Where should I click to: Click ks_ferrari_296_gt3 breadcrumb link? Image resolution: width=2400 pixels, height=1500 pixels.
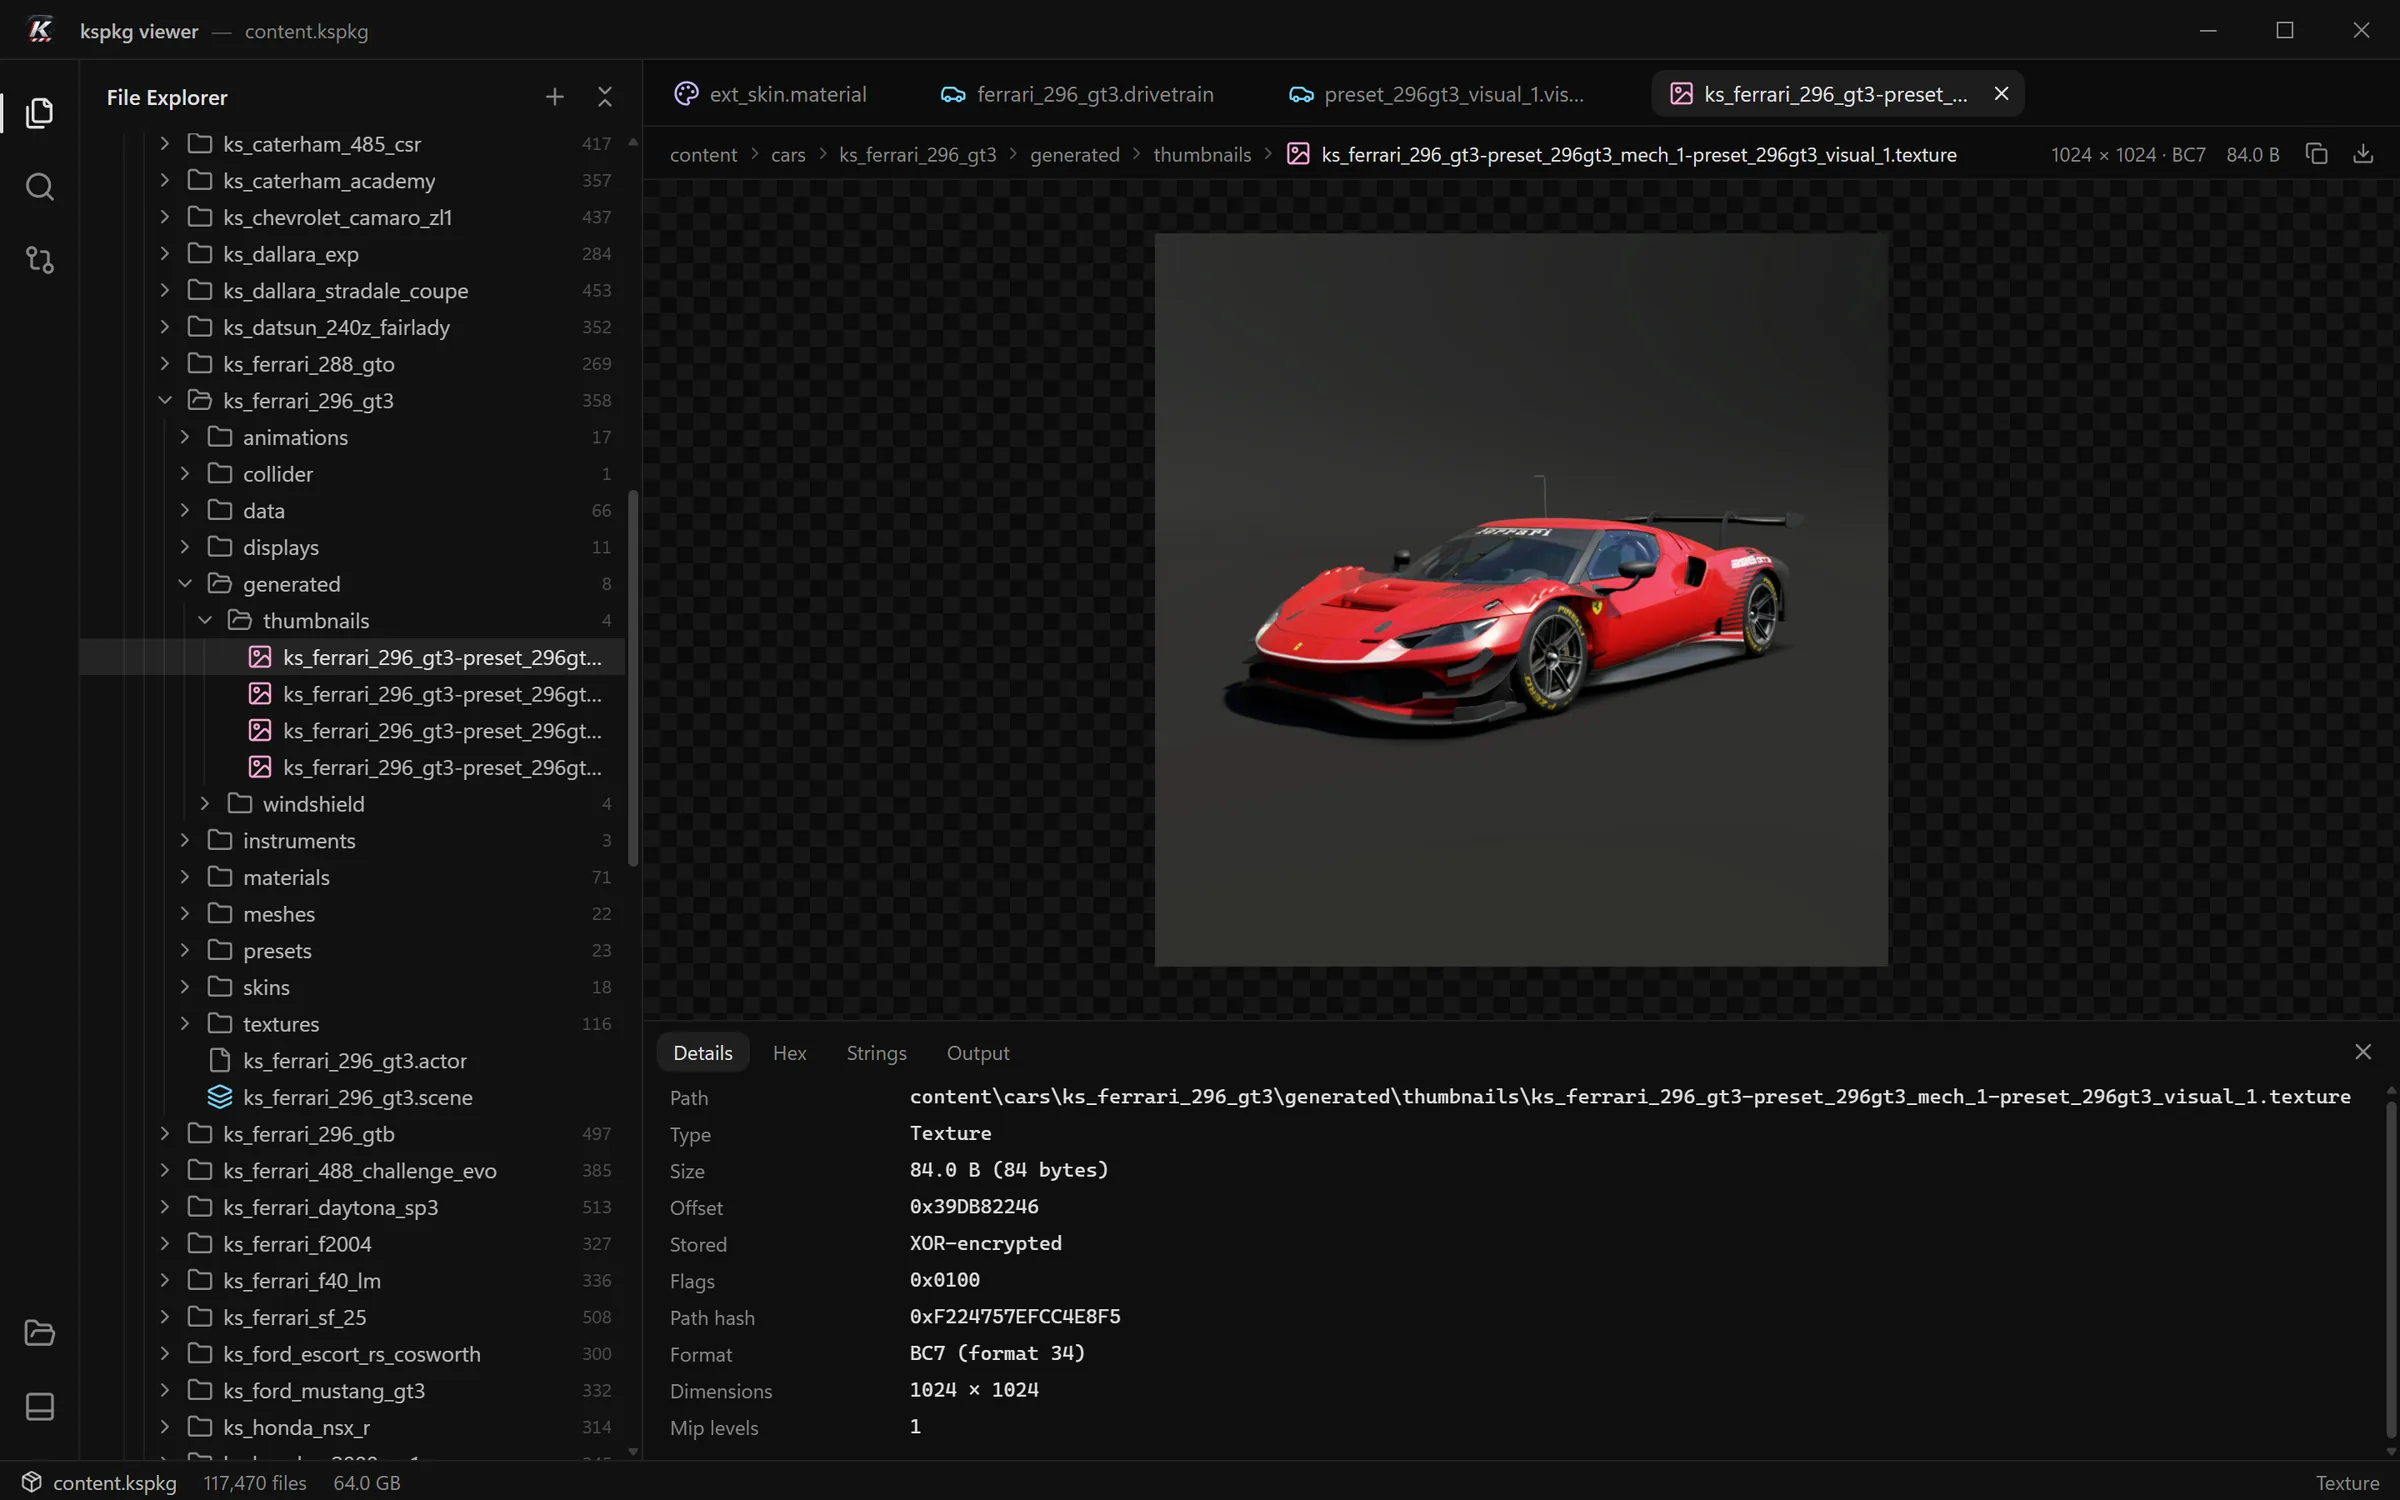pyautogui.click(x=917, y=155)
